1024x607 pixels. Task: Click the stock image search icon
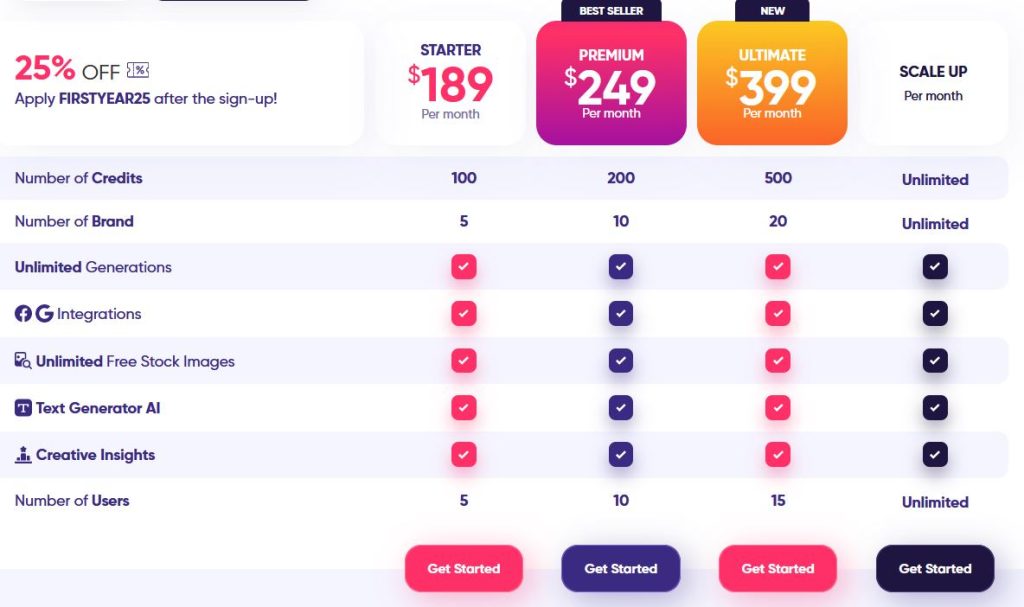(x=23, y=361)
